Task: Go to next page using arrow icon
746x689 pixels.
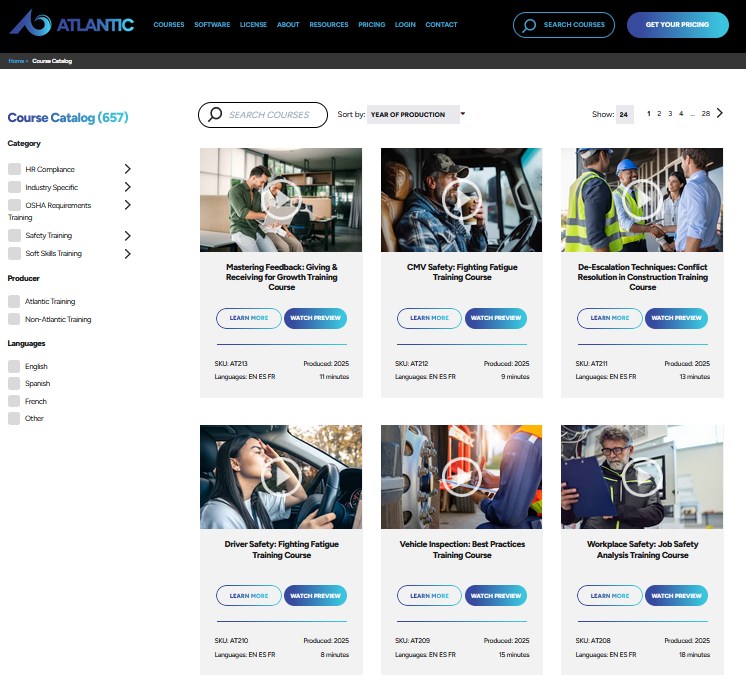Action: [720, 113]
